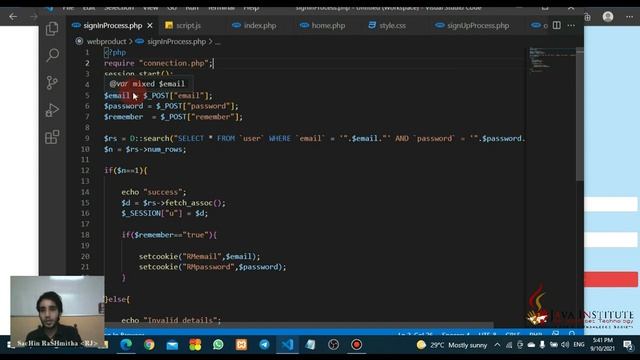Click the if($n==1){ line
Viewport: 640px width, 360px height.
coord(125,171)
